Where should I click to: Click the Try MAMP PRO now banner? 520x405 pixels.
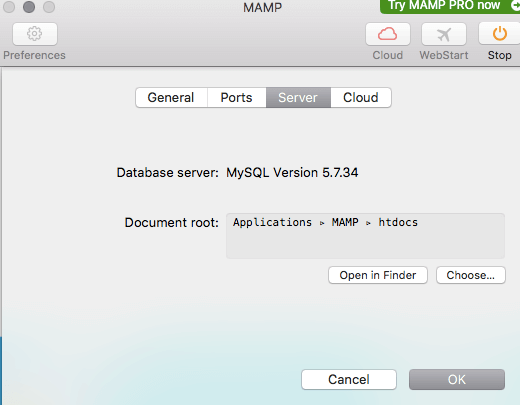[450, 6]
